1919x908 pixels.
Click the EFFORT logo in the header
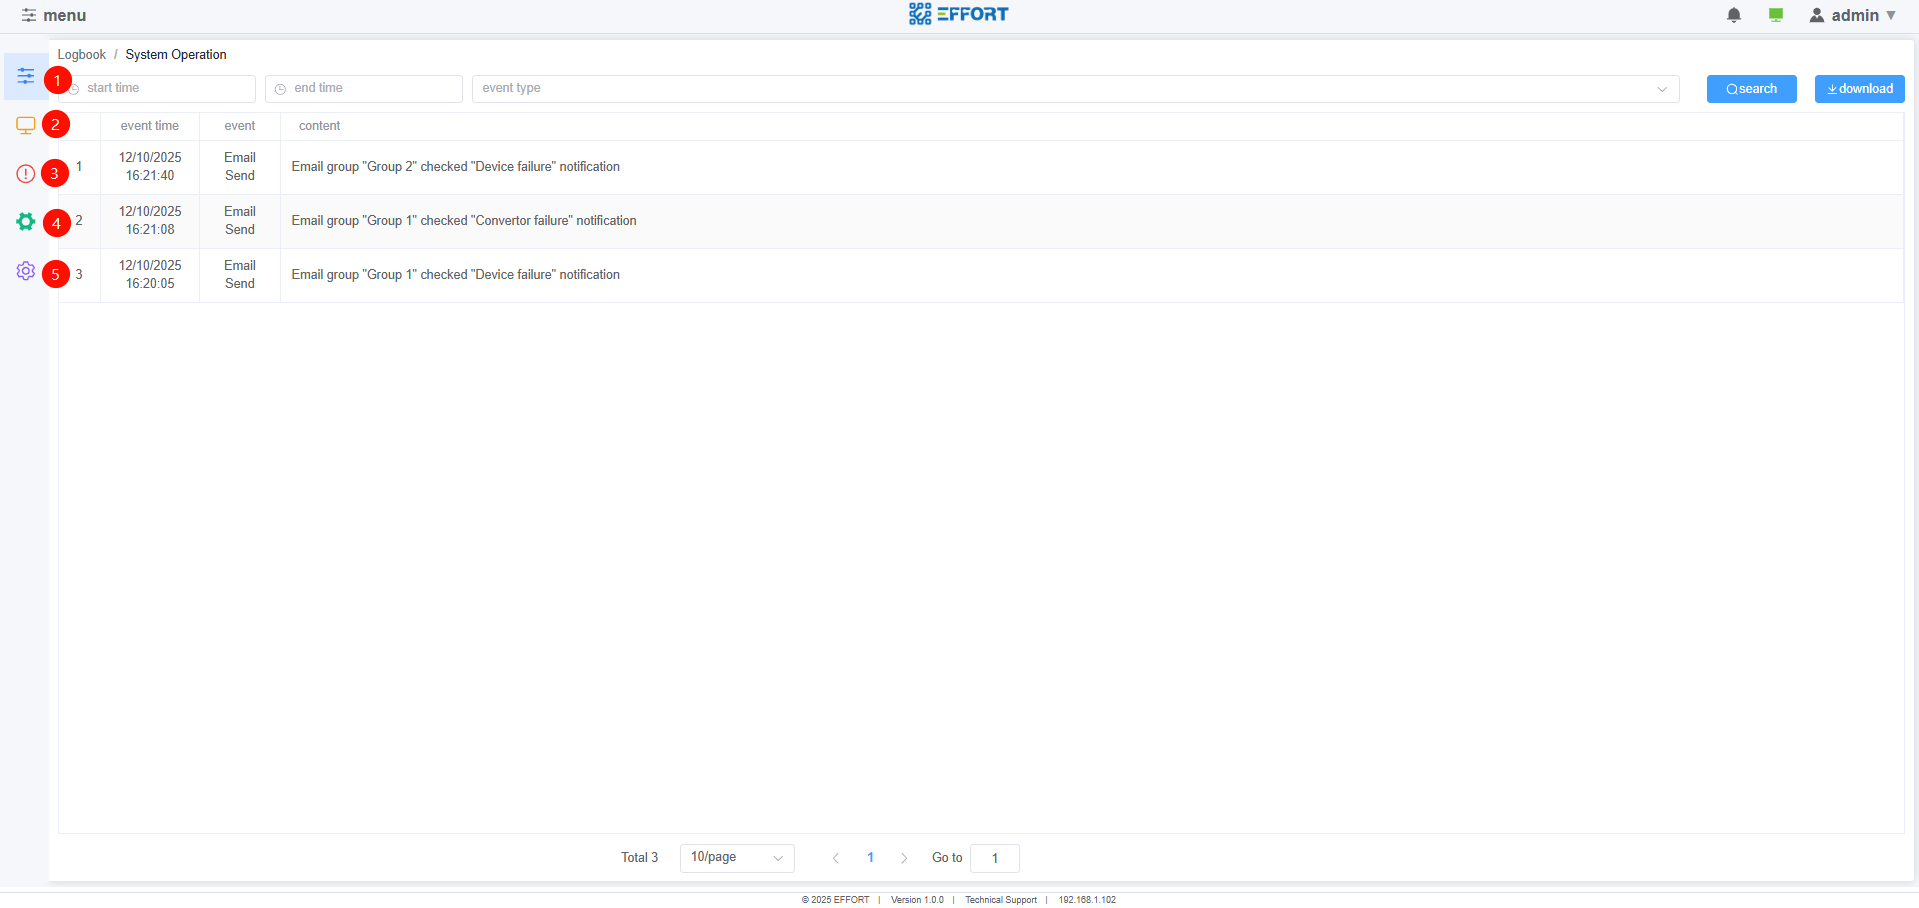pyautogui.click(x=957, y=14)
